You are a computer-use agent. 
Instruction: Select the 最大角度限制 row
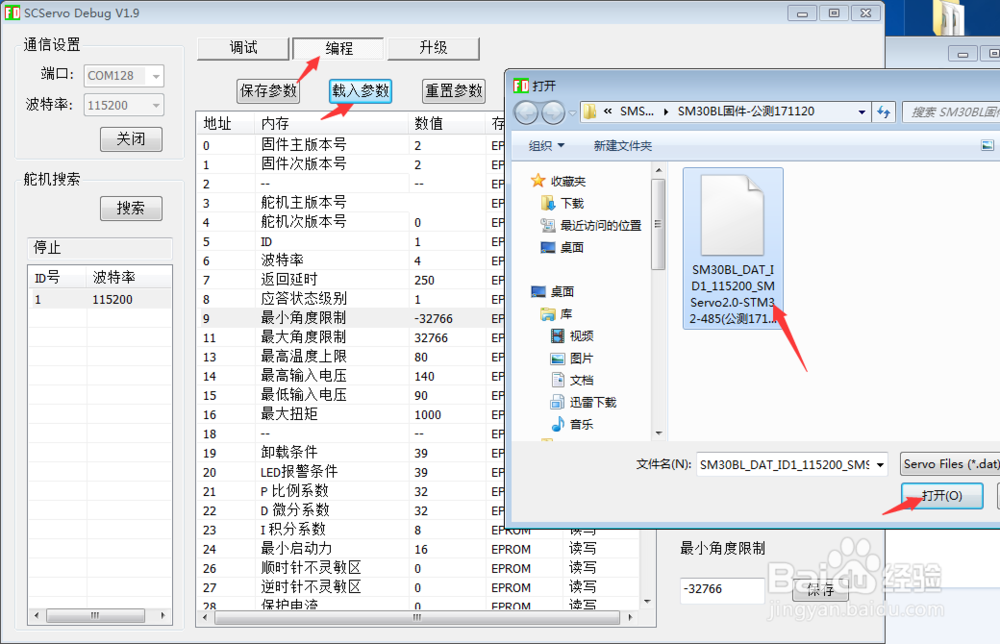pyautogui.click(x=351, y=337)
